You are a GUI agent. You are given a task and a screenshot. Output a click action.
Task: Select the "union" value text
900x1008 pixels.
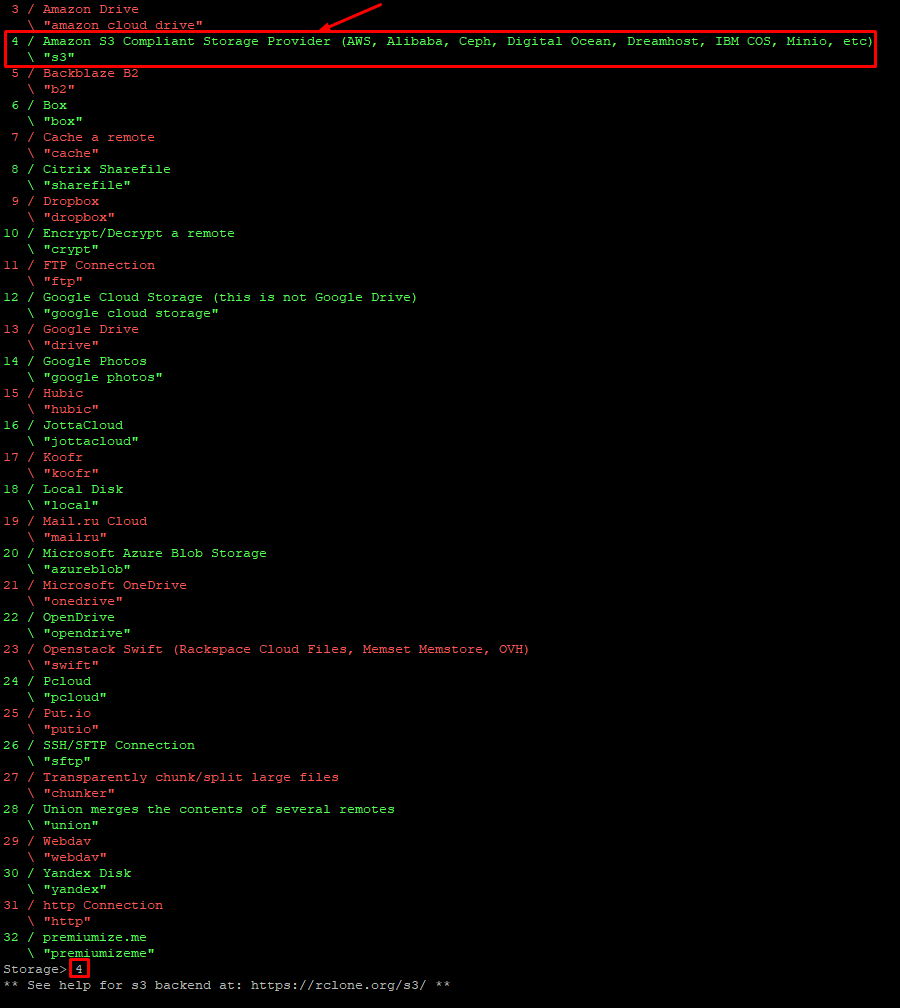(71, 825)
